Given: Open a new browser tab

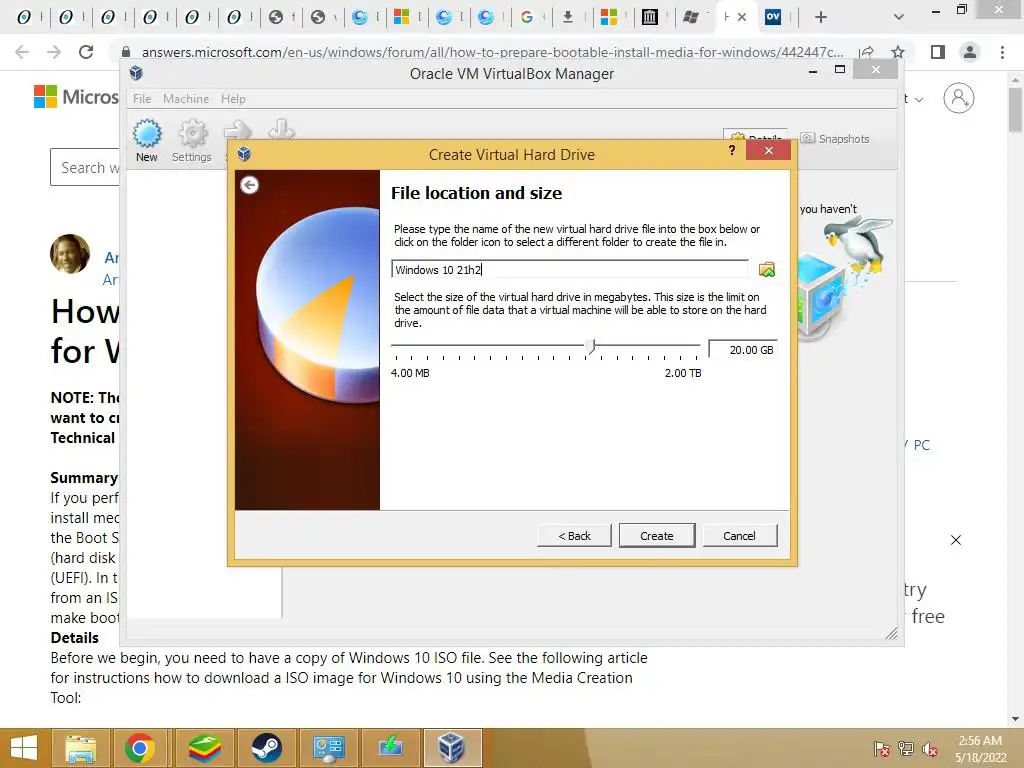Looking at the screenshot, I should click(821, 18).
